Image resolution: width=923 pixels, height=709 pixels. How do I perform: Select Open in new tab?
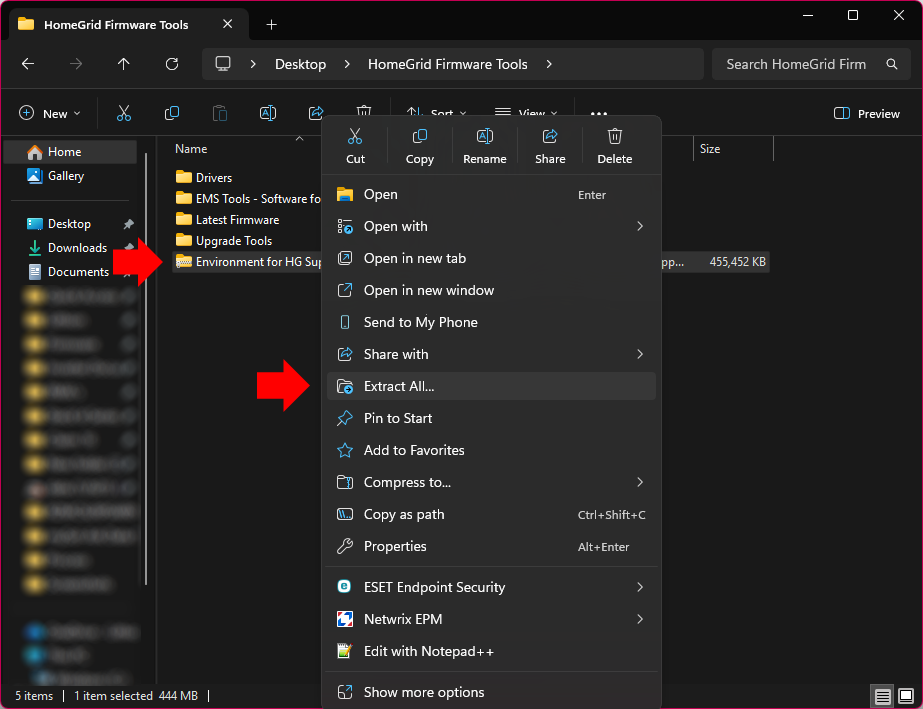pos(491,258)
